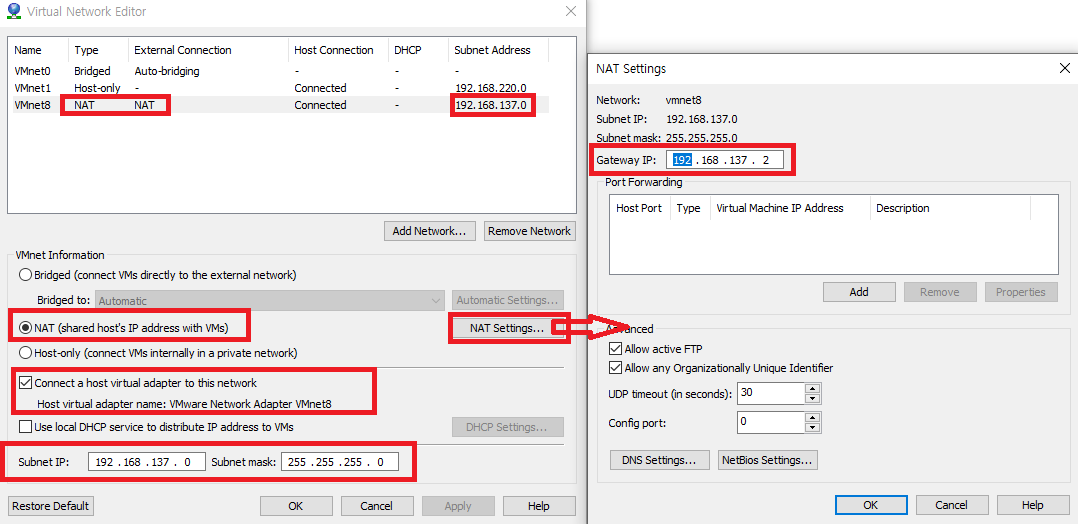Increase UDP timeout with up arrow

coord(813,389)
